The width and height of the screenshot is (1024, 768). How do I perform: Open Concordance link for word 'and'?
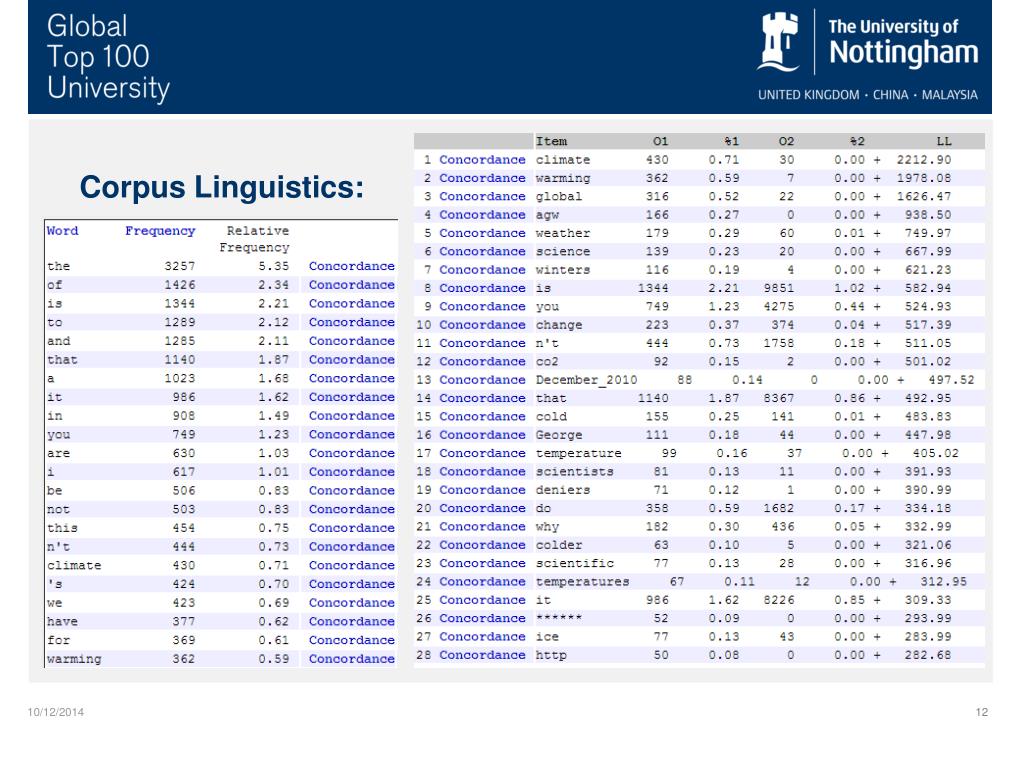(351, 341)
